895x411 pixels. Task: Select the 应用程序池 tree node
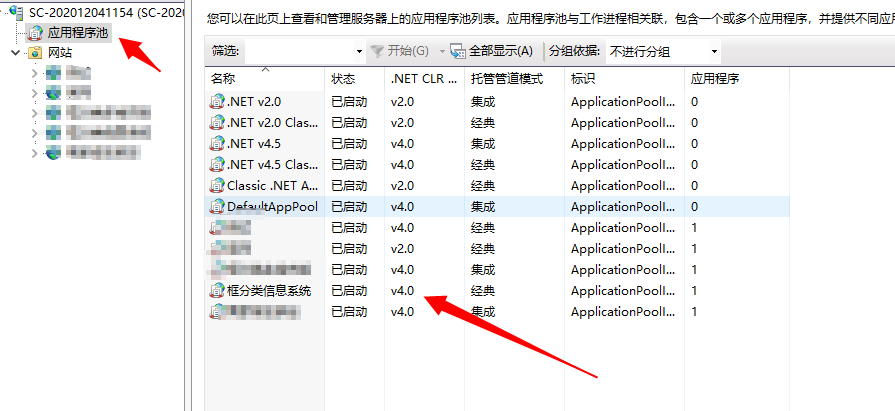click(77, 33)
